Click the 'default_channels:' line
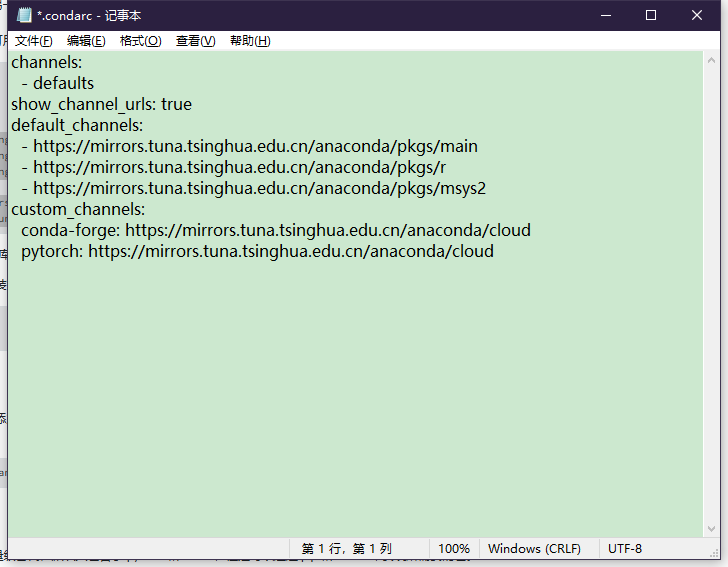The height and width of the screenshot is (567, 728). tap(77, 125)
